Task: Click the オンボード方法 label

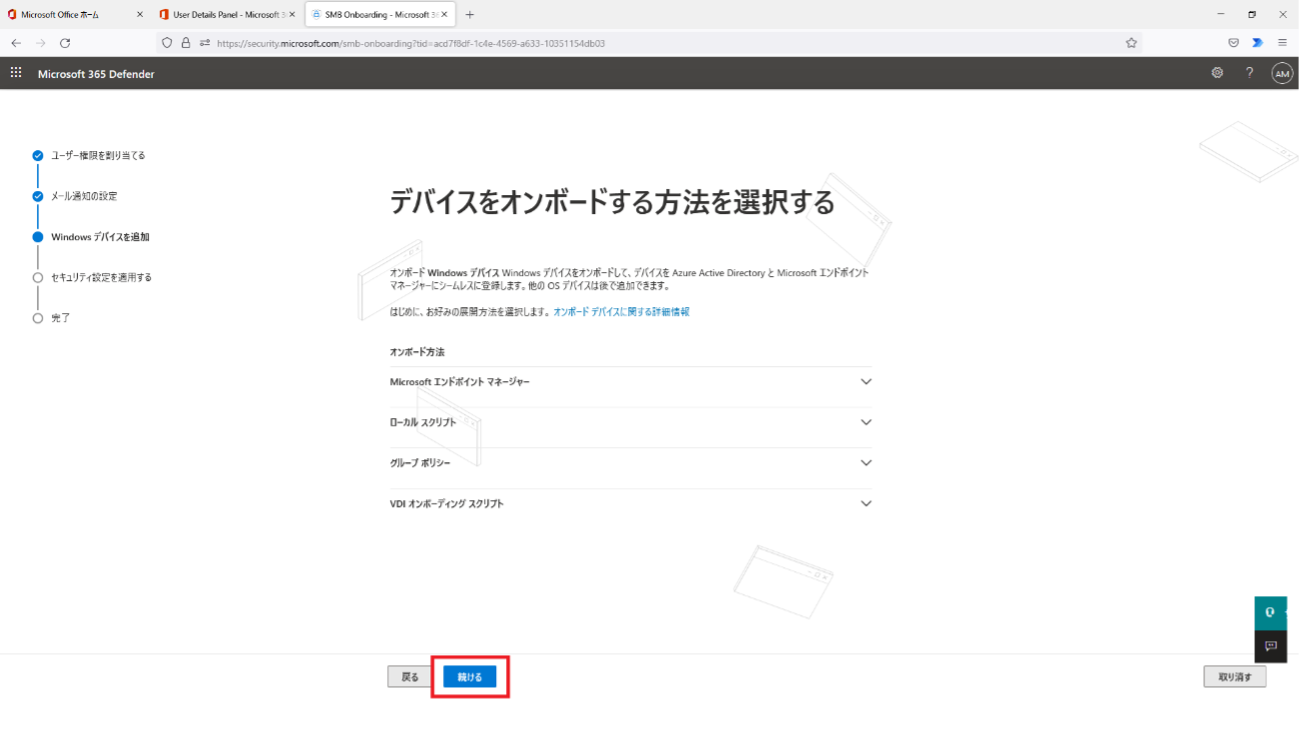Action: coord(417,352)
